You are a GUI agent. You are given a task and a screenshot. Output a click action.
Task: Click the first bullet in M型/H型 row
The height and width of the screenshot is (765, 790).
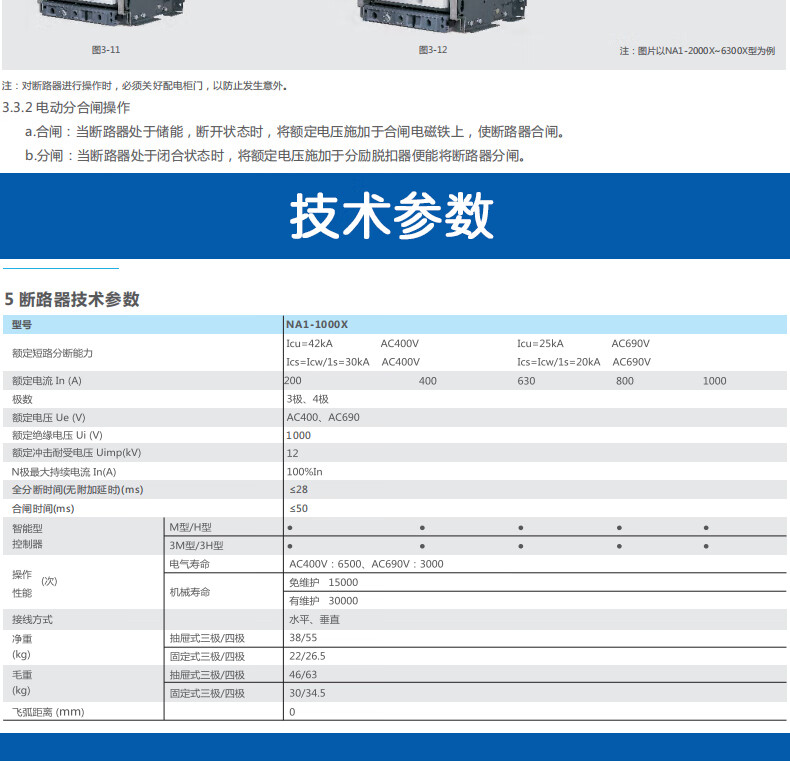click(290, 527)
